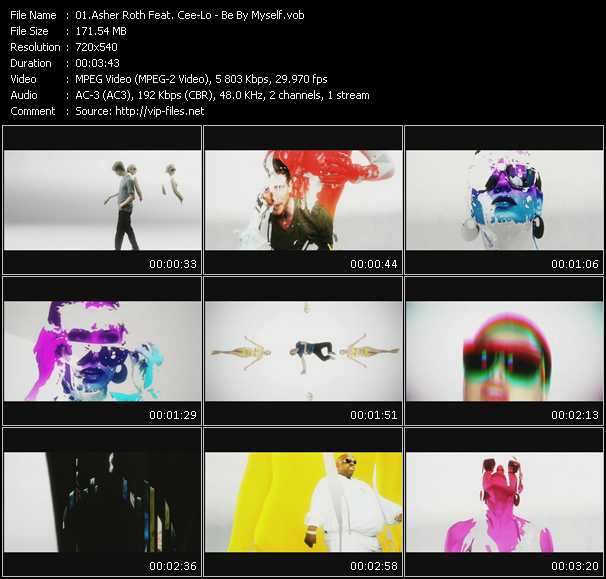The height and width of the screenshot is (579, 606).
Task: Click the resolution value '720x540'
Action: (96, 47)
